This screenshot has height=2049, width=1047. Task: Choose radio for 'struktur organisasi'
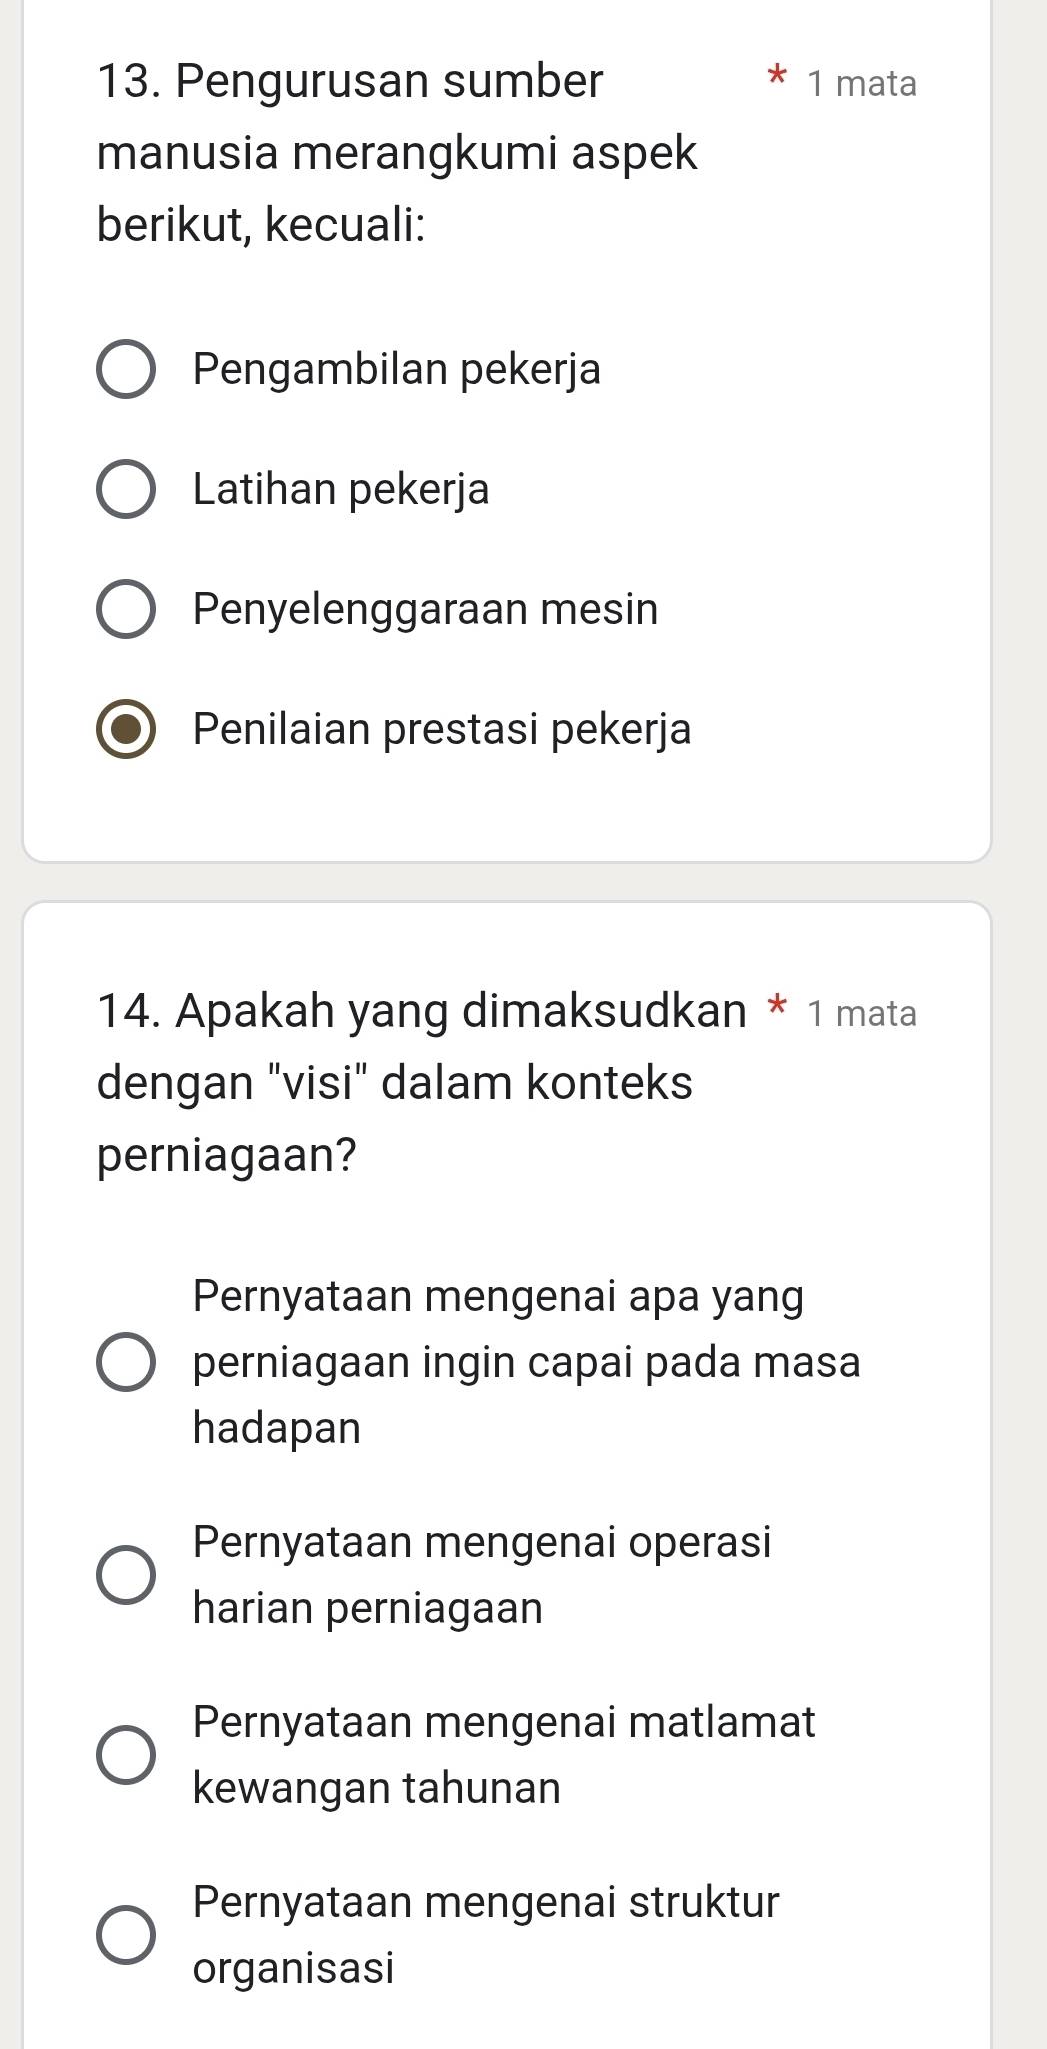coord(126,1934)
